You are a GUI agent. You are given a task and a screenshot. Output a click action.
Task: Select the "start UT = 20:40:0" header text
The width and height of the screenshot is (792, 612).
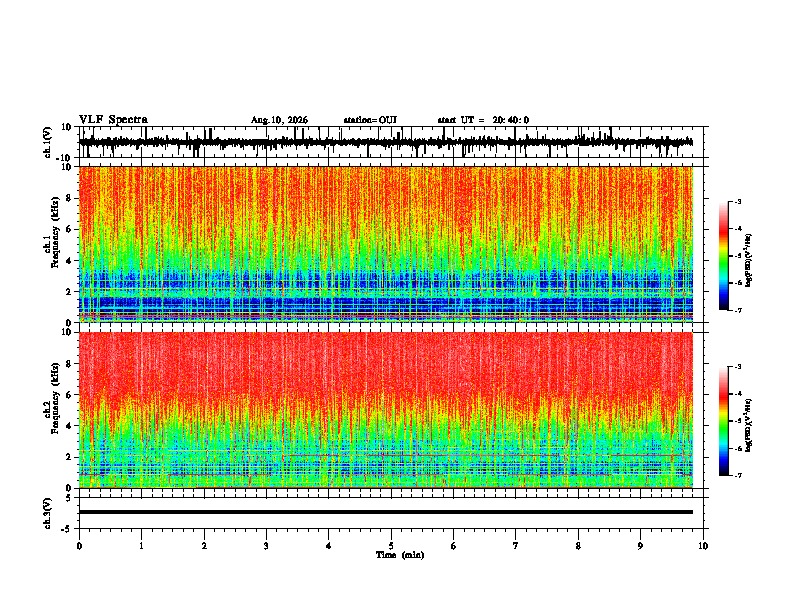tap(483, 120)
